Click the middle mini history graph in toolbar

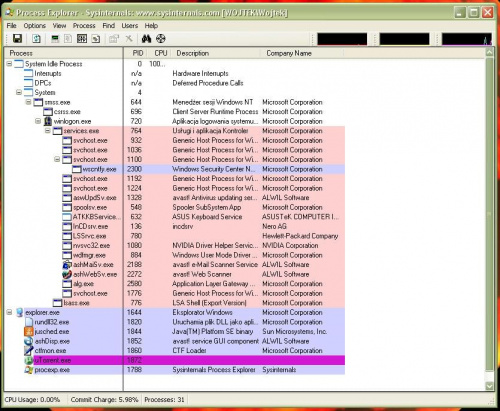(x=404, y=39)
